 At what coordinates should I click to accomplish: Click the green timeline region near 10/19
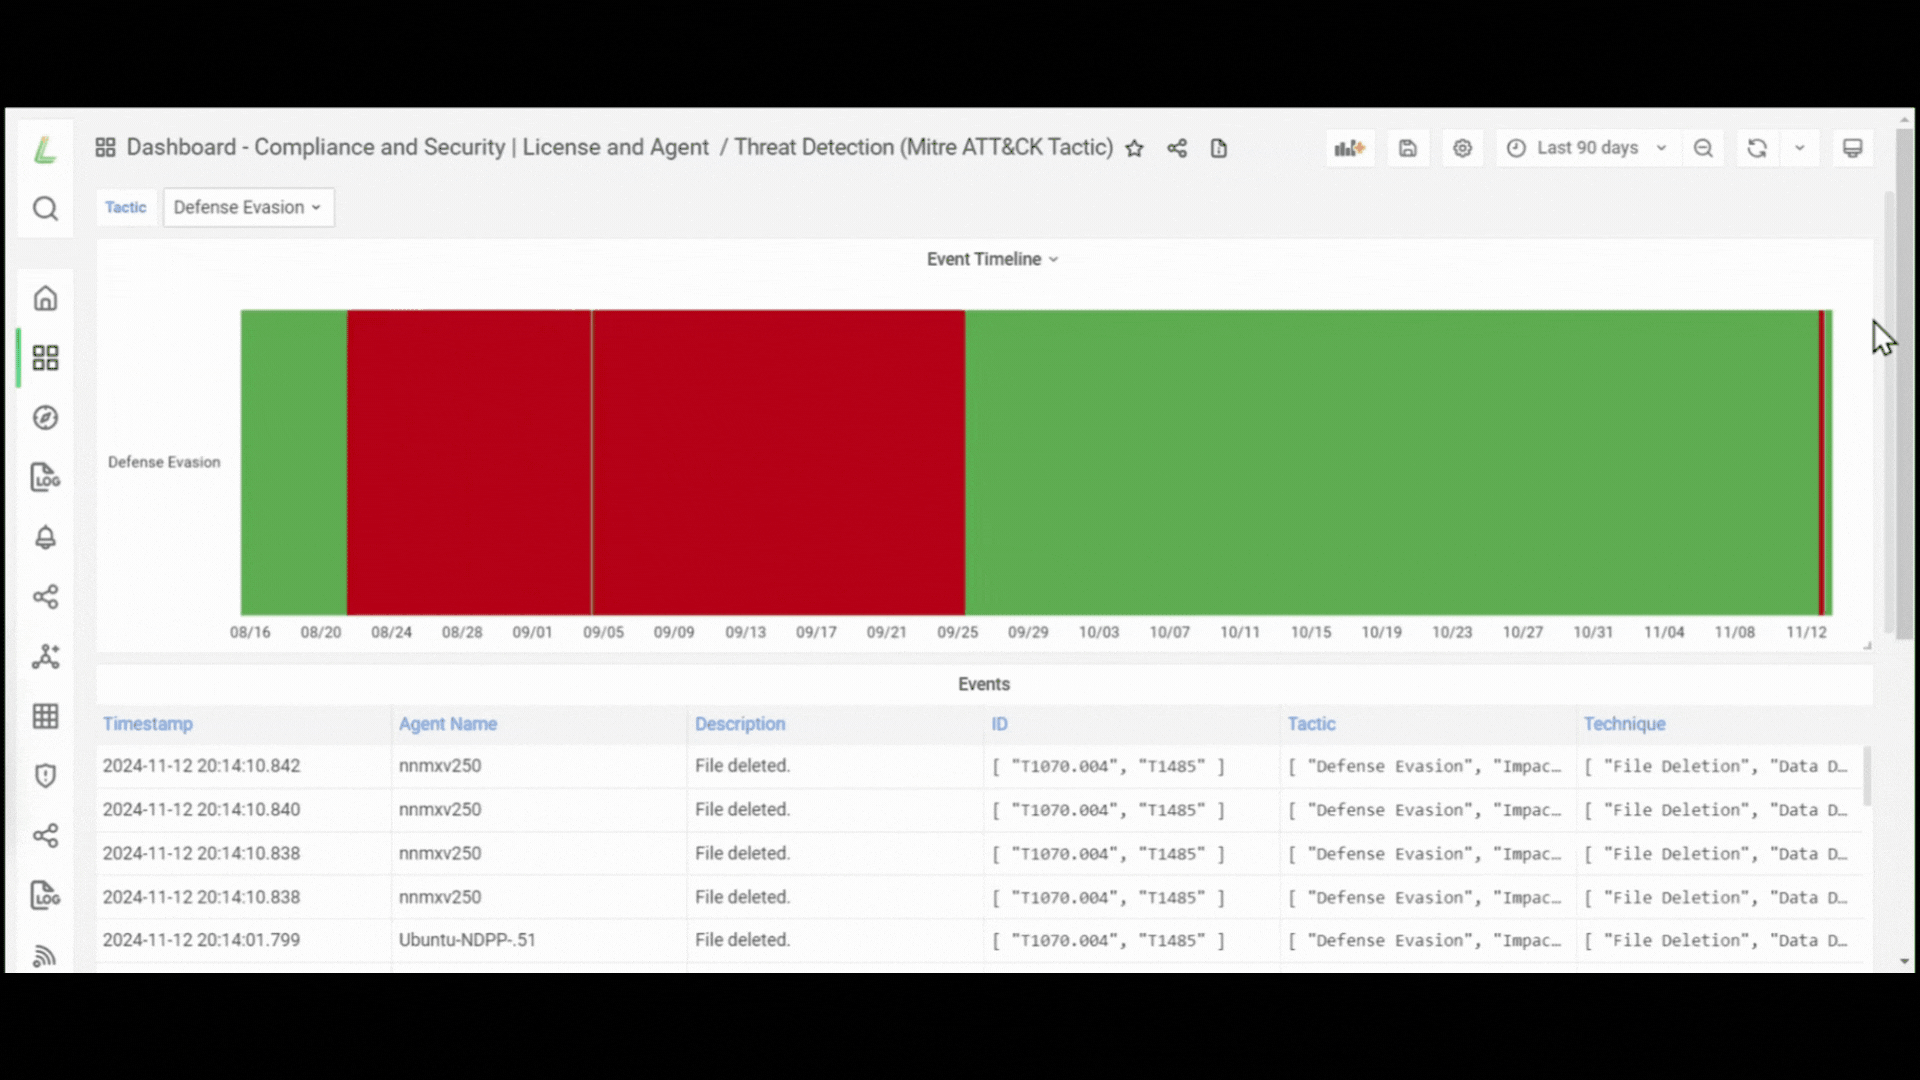(x=1391, y=462)
